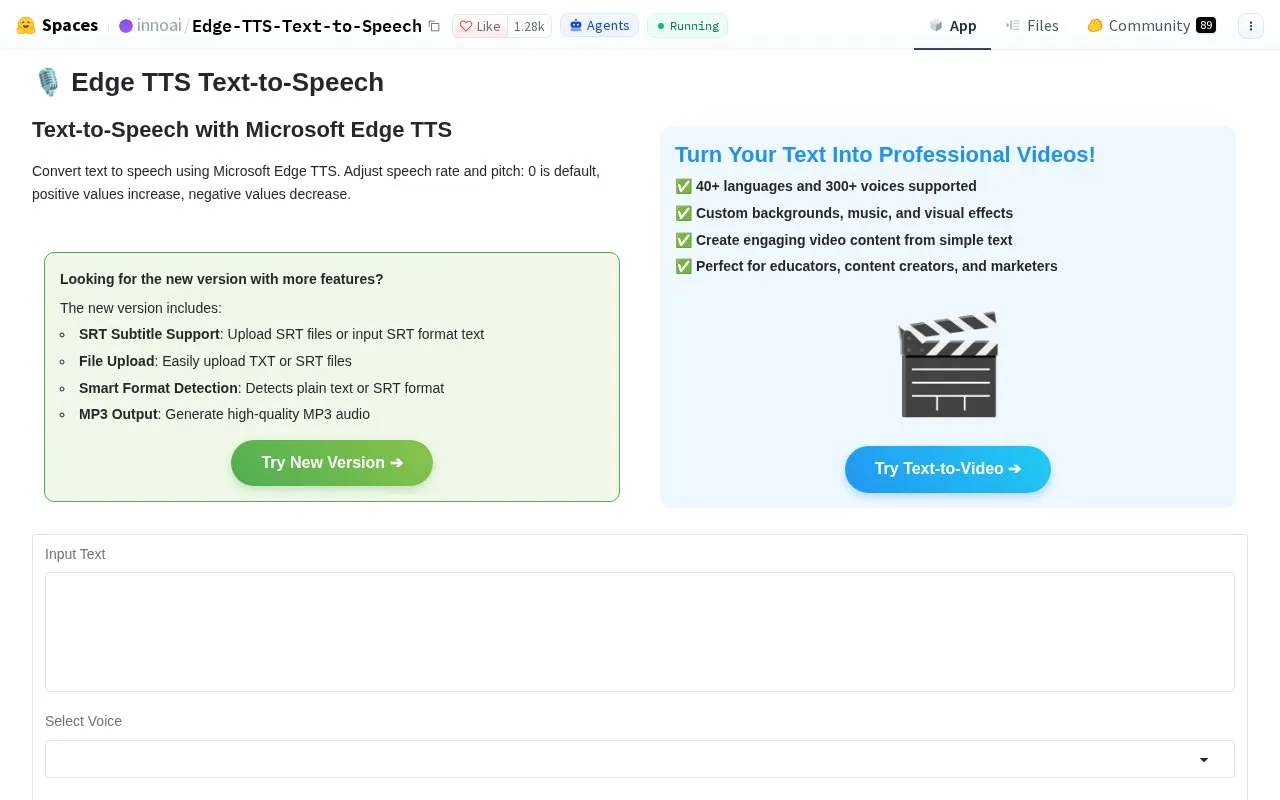
Task: Open the Running status badge
Action: click(x=688, y=26)
